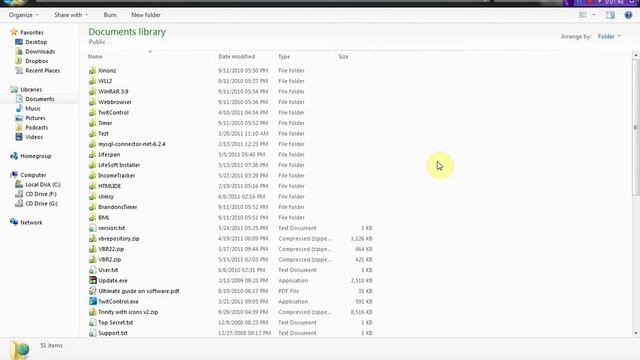Select the Tezt folder icon
This screenshot has width=640, height=360.
pyautogui.click(x=93, y=133)
